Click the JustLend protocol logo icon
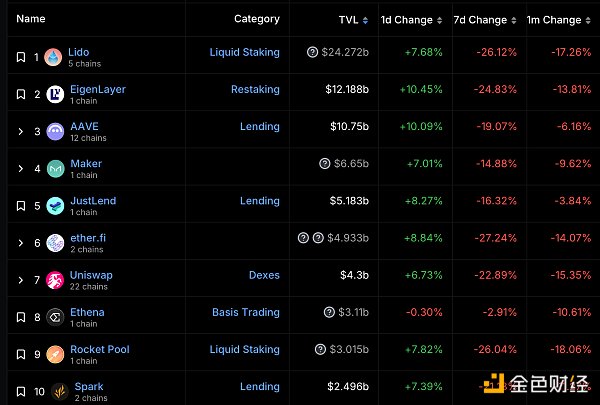Image resolution: width=600 pixels, height=405 pixels. pos(55,206)
